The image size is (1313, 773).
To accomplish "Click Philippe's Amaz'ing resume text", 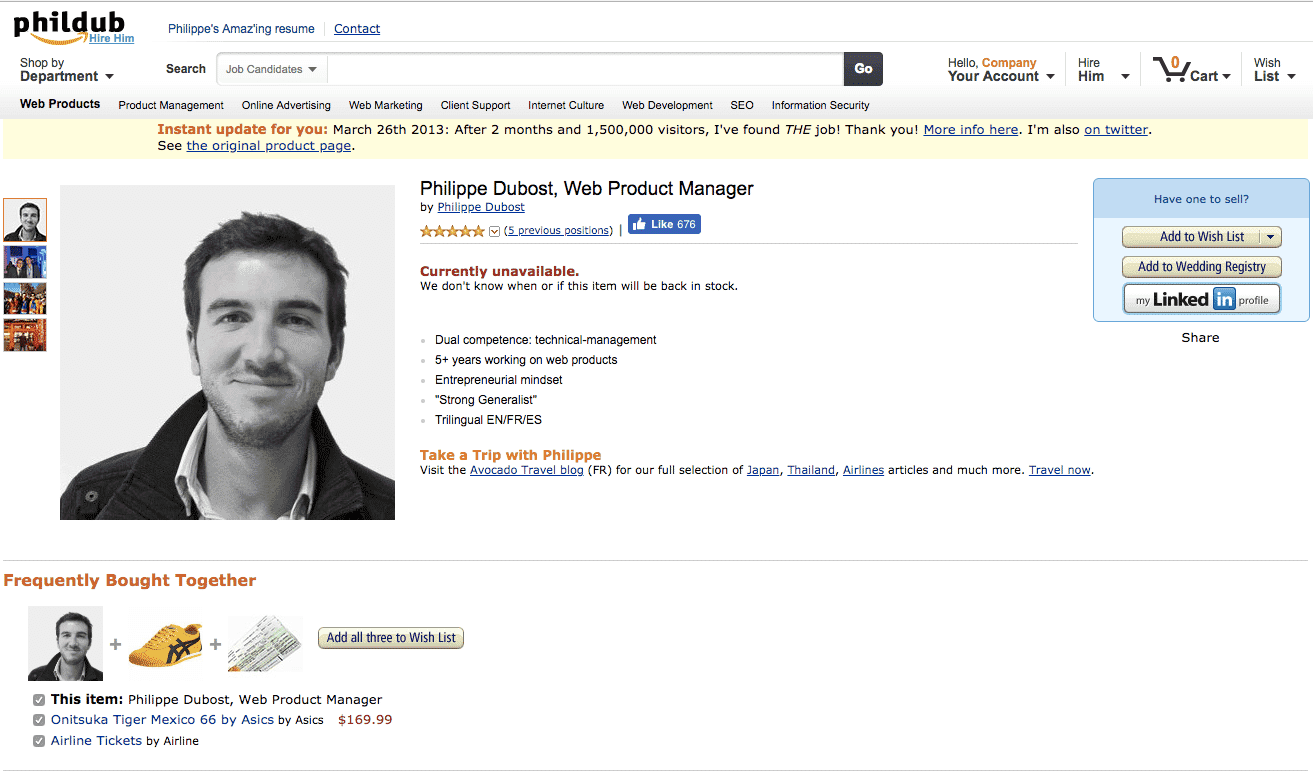I will (x=241, y=29).
